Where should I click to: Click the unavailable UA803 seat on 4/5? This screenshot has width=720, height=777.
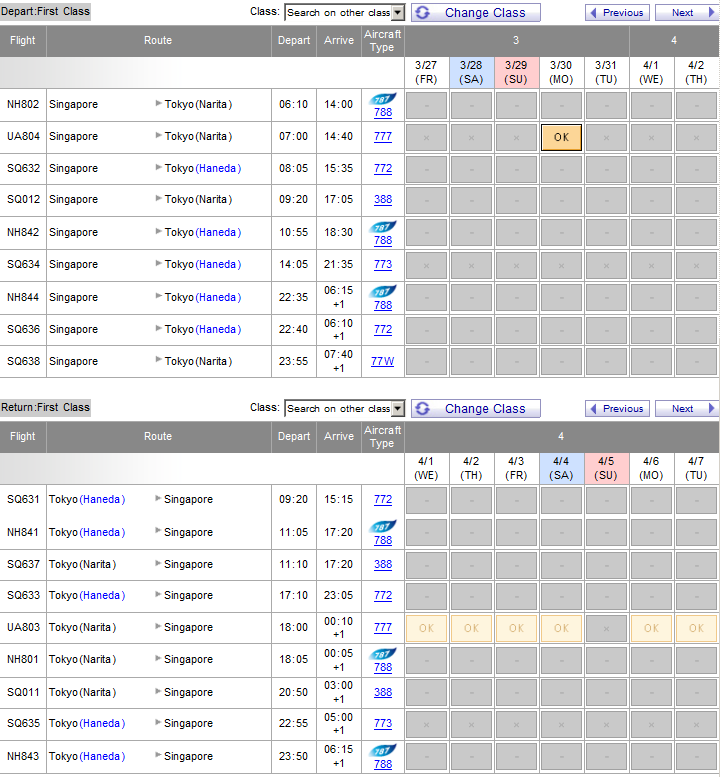[x=606, y=628]
